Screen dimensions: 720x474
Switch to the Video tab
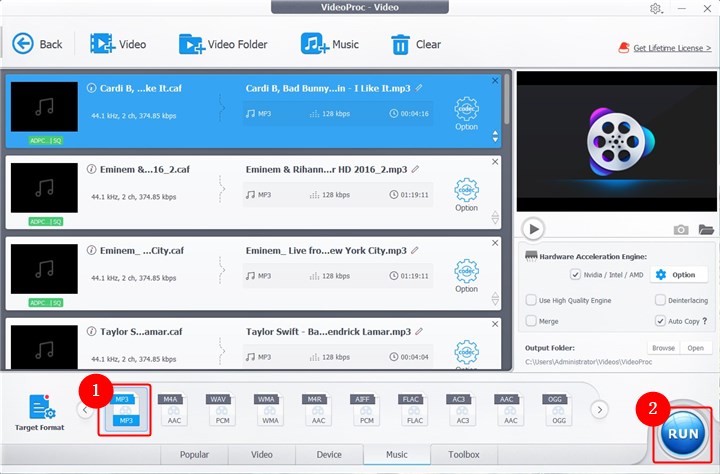262,455
